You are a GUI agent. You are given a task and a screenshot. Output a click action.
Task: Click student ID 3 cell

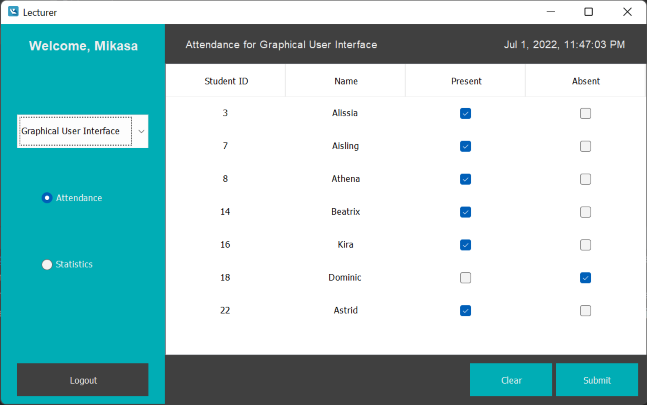[225, 113]
